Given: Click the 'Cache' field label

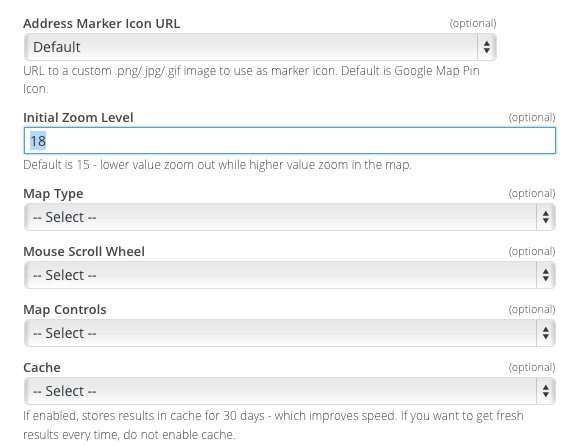Looking at the screenshot, I should (x=42, y=368).
